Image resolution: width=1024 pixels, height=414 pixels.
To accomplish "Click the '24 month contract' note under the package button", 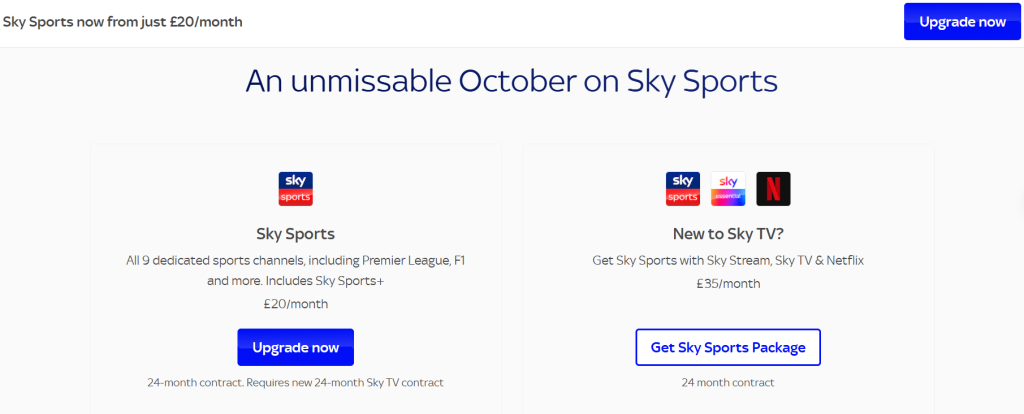I will [x=728, y=382].
